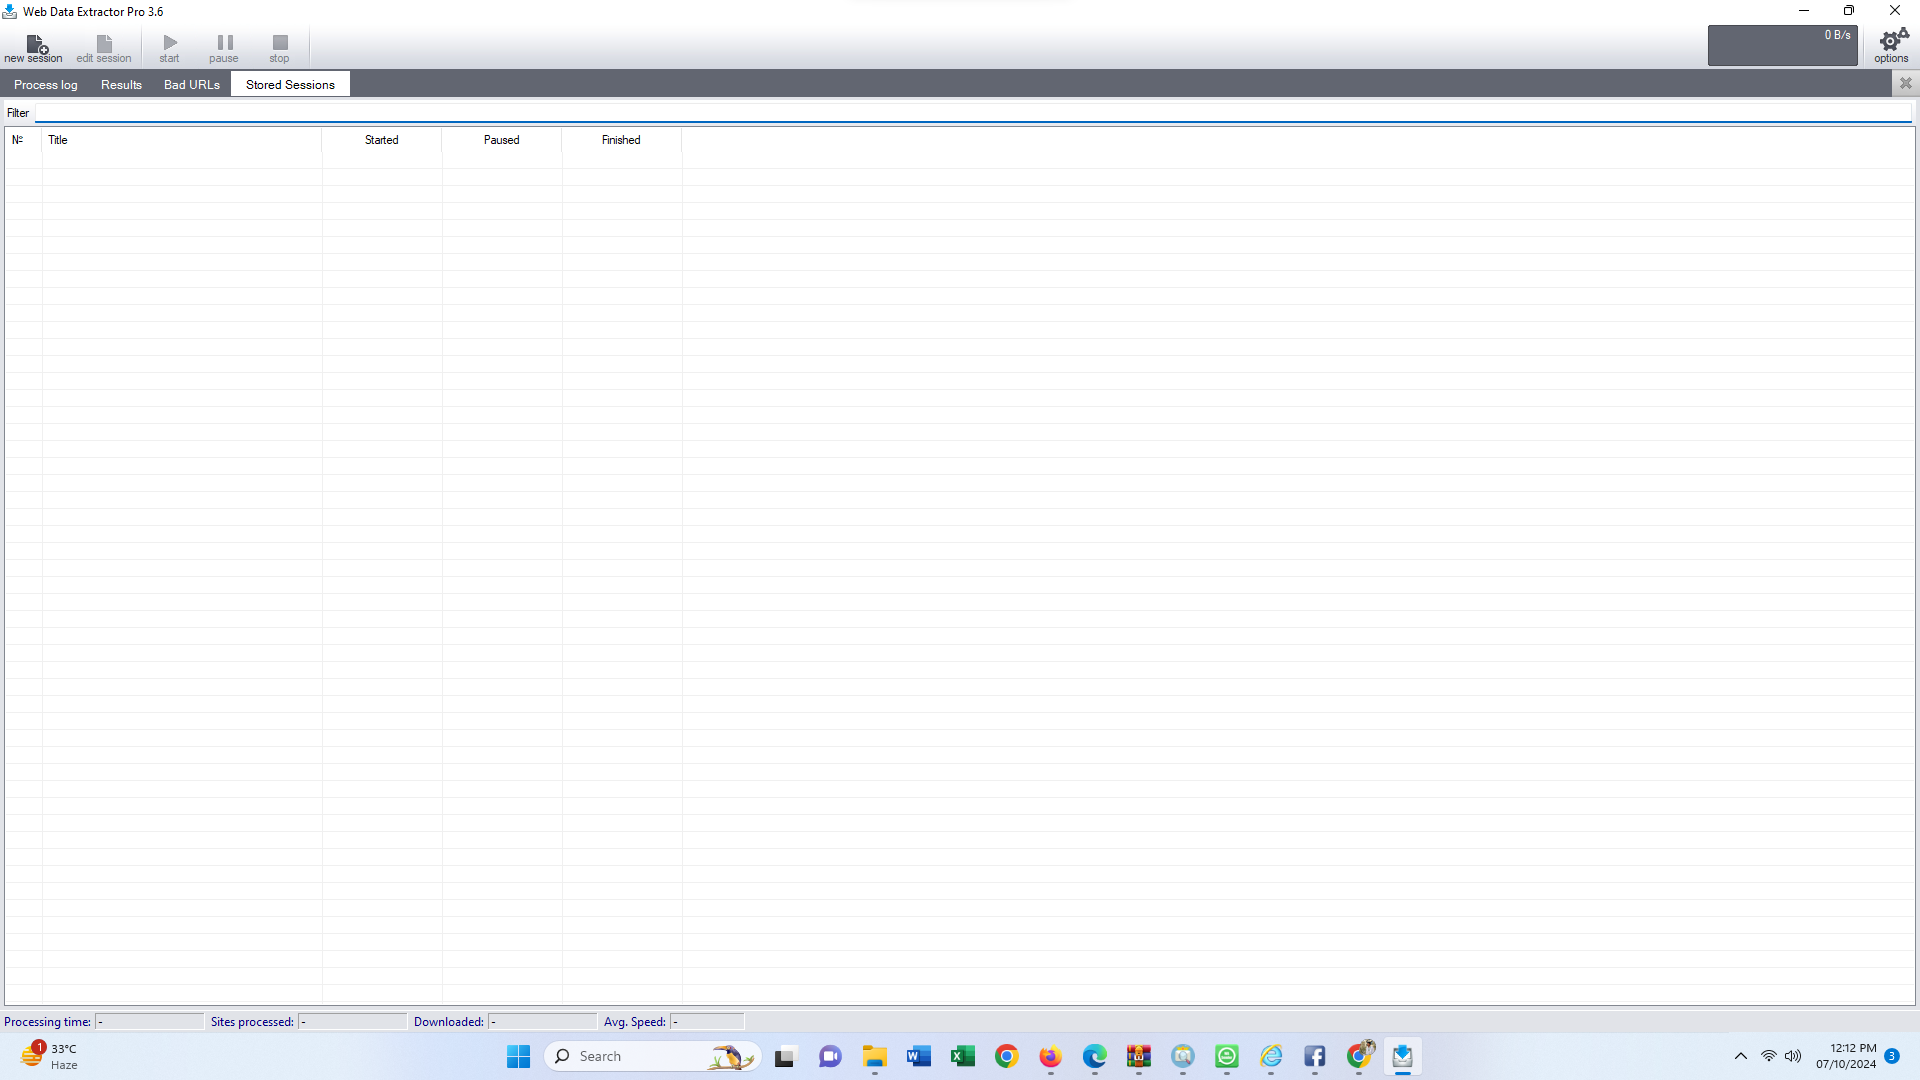Screen dimensions: 1920x1080
Task: Open the Web Data Extractor options
Action: tap(1890, 46)
